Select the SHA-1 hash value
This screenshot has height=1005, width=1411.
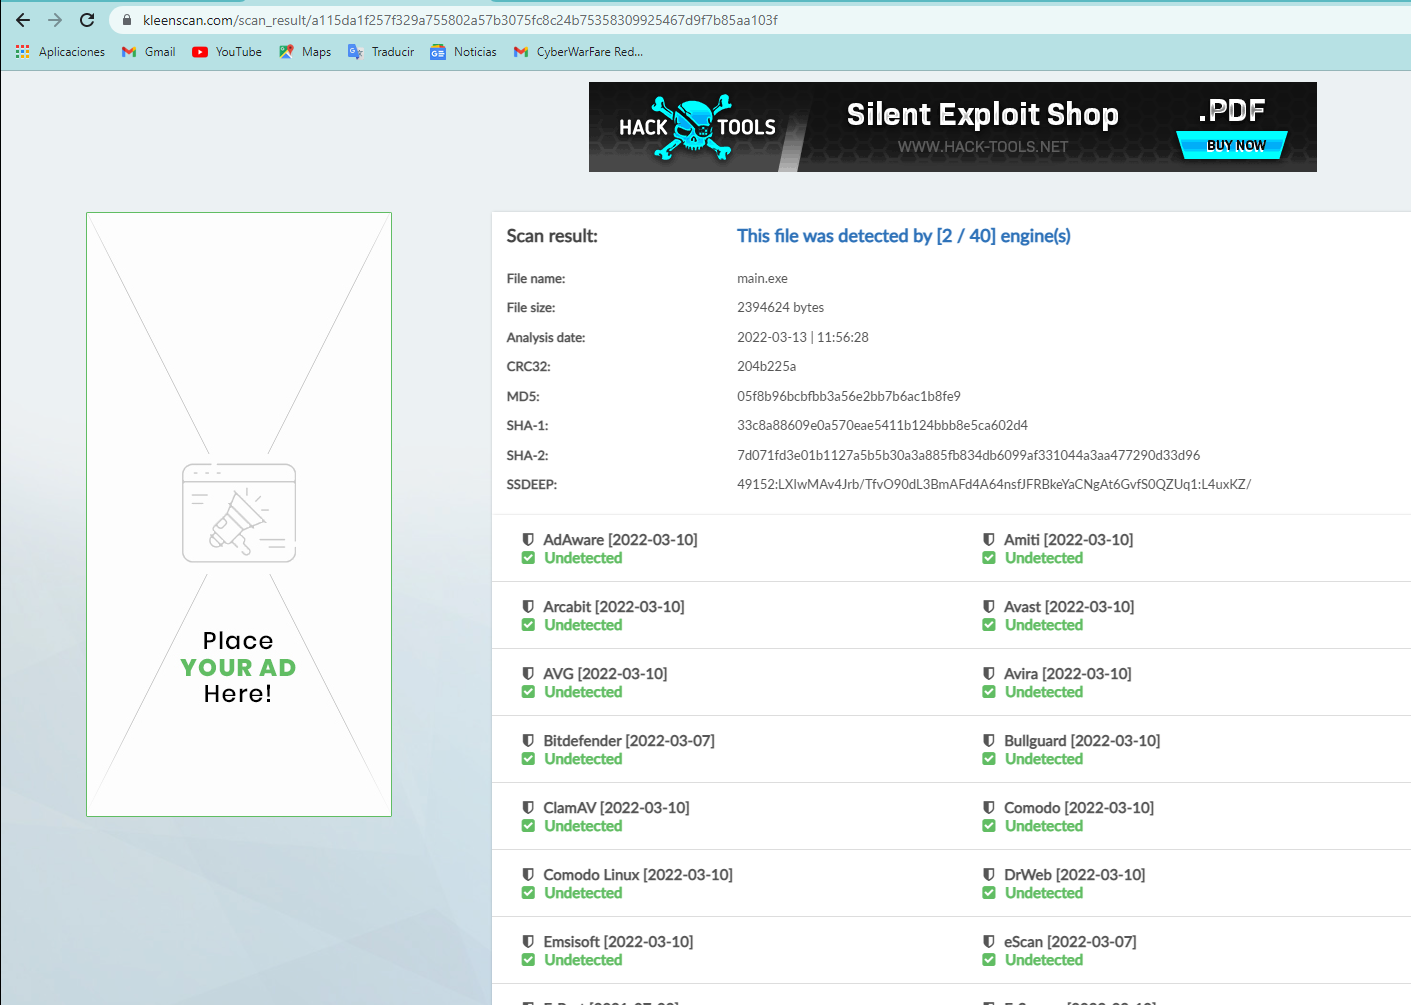(x=883, y=426)
